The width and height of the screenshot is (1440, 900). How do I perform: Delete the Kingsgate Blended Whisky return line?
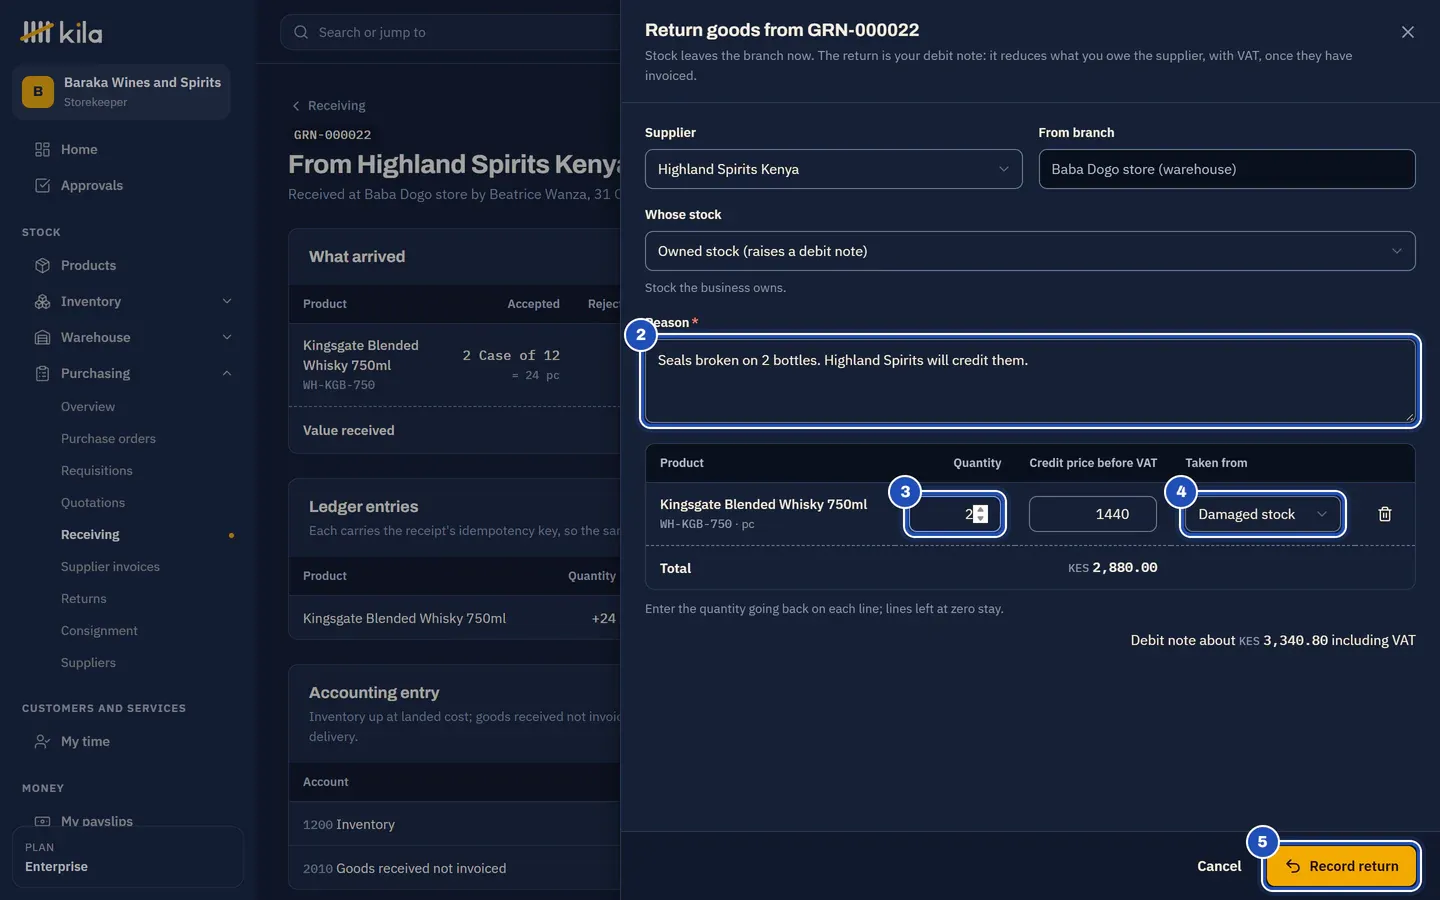coord(1385,514)
